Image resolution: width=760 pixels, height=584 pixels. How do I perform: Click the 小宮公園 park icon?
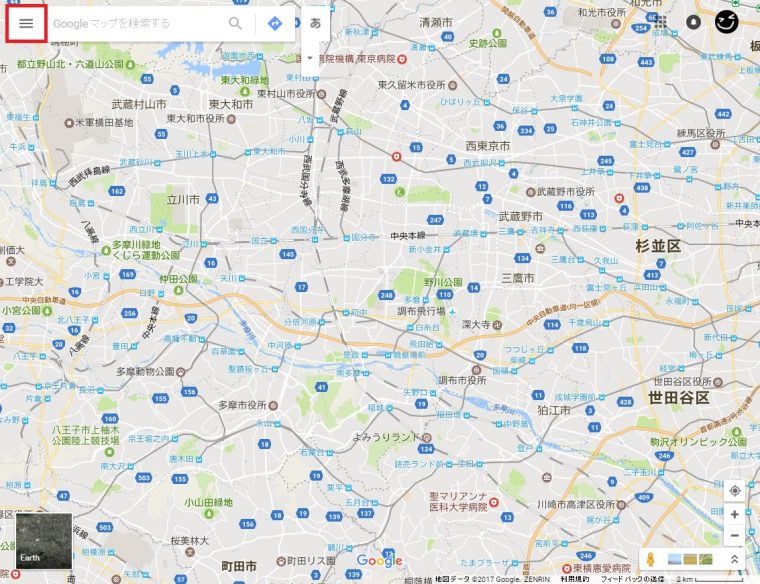[x=47, y=311]
